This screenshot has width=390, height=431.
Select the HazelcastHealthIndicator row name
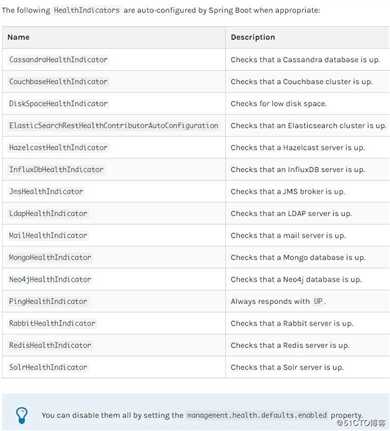(58, 148)
